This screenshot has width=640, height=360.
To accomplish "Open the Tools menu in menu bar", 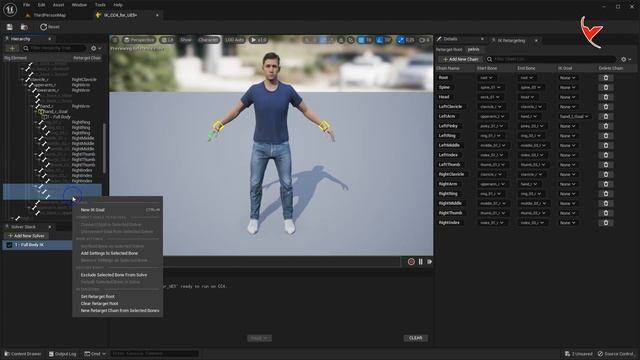I will click(x=100, y=5).
